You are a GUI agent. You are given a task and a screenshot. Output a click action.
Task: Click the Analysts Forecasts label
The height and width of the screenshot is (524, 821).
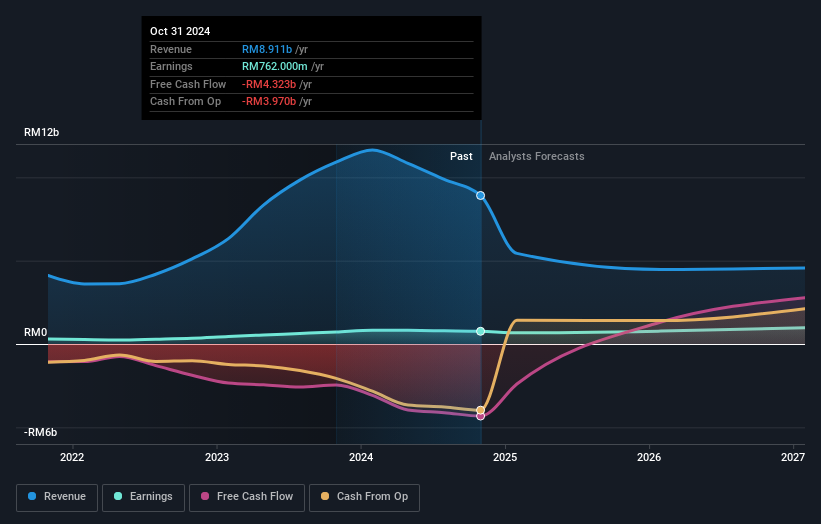tap(537, 156)
